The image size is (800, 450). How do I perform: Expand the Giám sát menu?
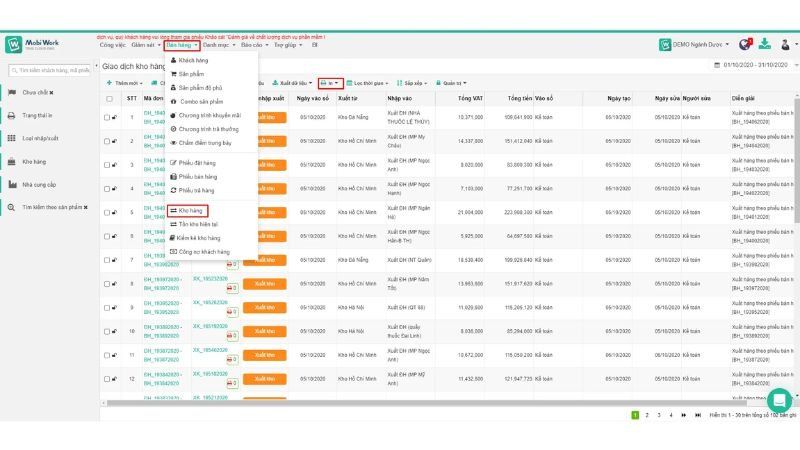click(145, 45)
